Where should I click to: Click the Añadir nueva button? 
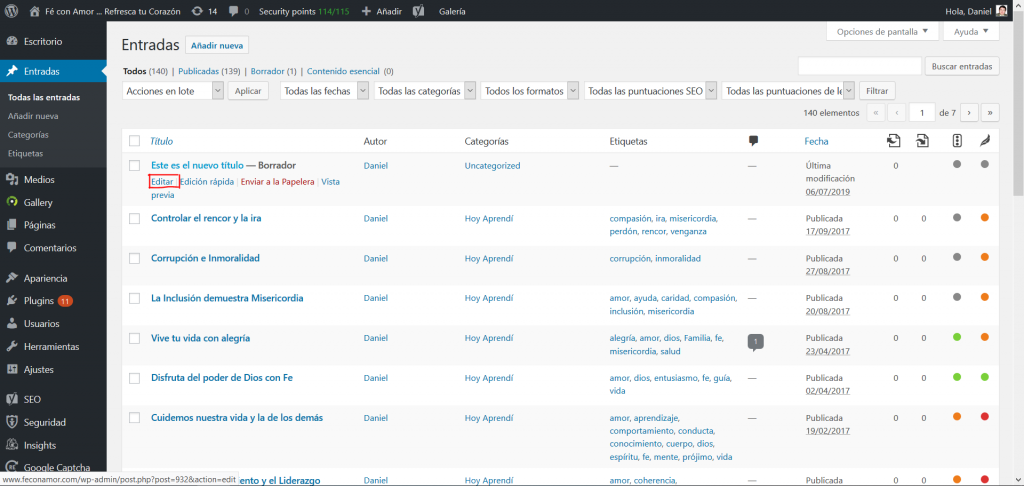coord(217,45)
